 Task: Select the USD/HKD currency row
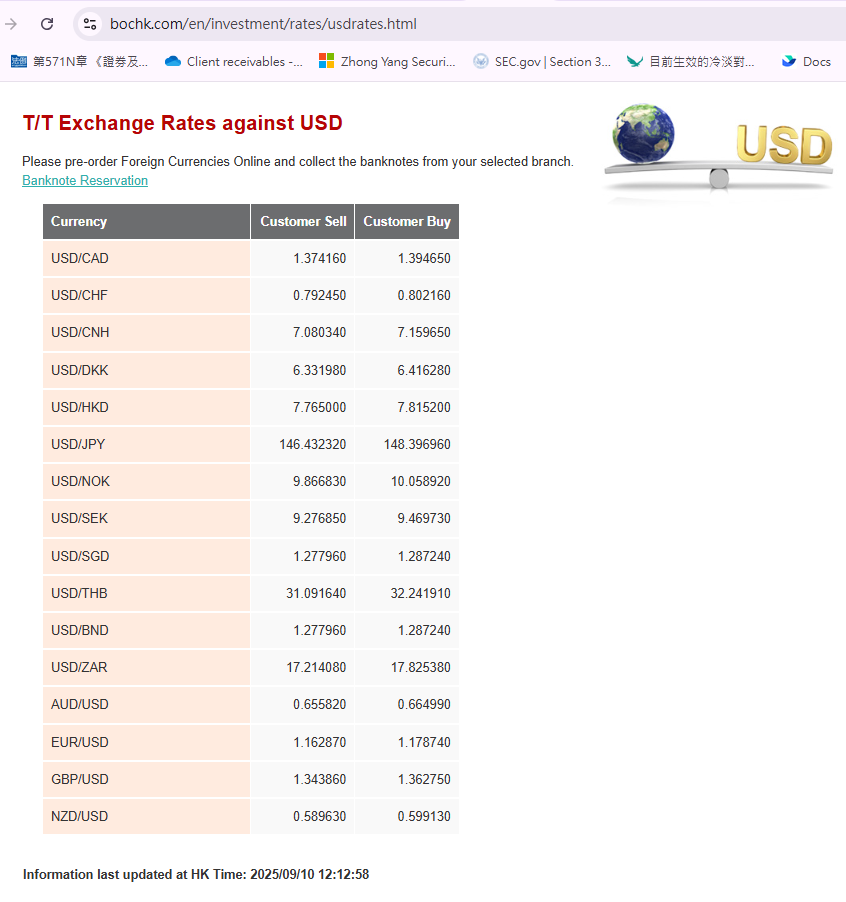pyautogui.click(x=80, y=407)
